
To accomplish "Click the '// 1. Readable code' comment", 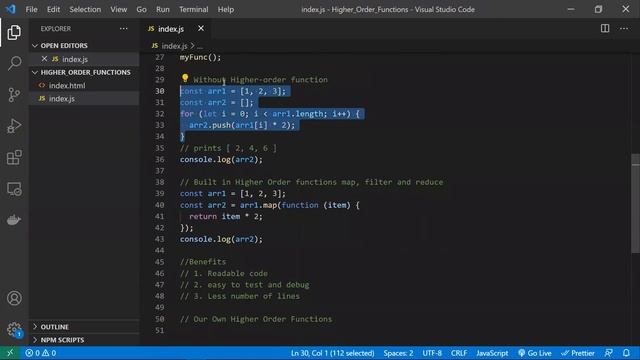I will 224,273.
